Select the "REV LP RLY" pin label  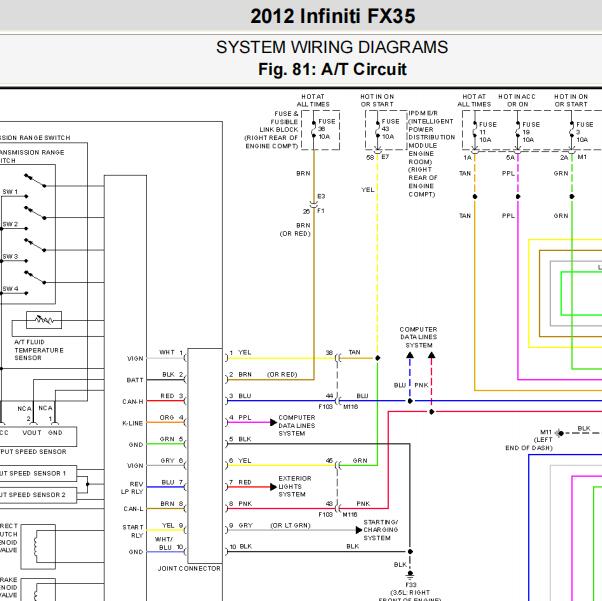pyautogui.click(x=132, y=488)
